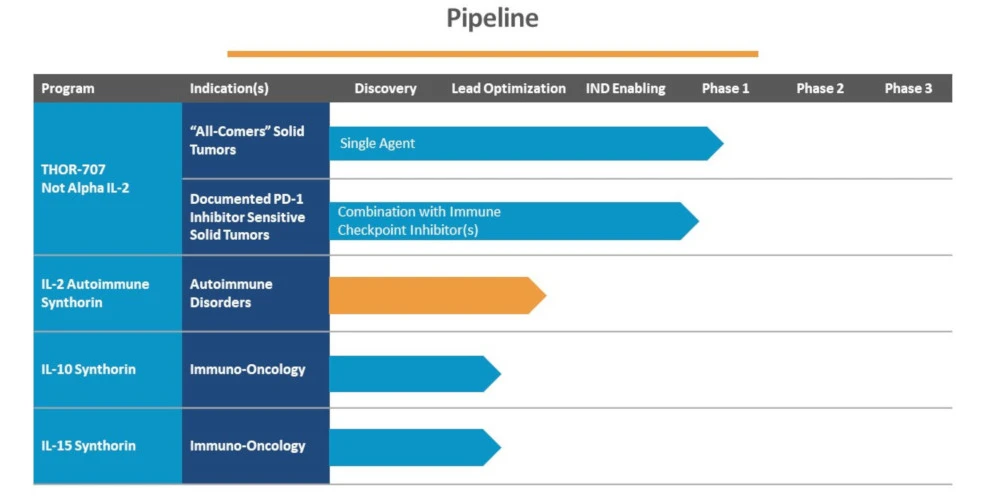Click the blue IL-15 Synthorin progress arrow
995x498 pixels.
pyautogui.click(x=412, y=447)
